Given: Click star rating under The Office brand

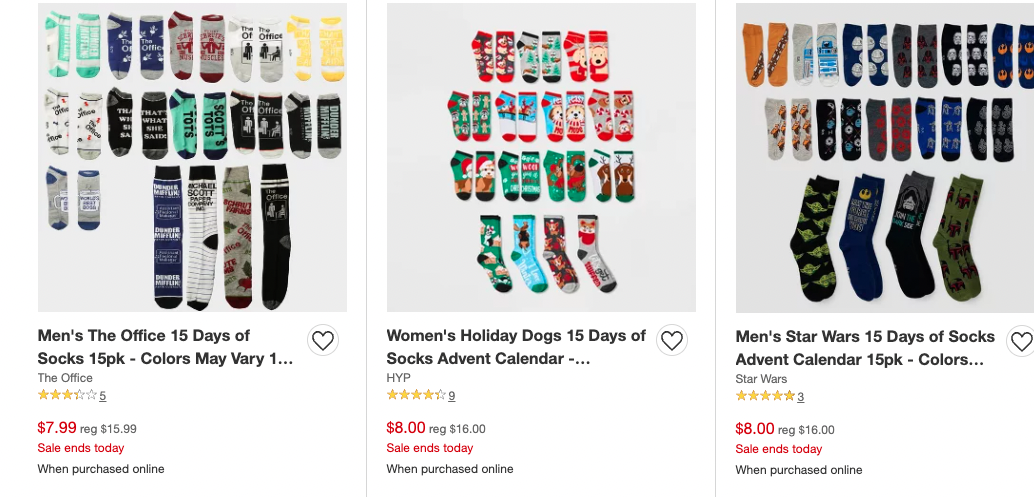Looking at the screenshot, I should point(67,396).
